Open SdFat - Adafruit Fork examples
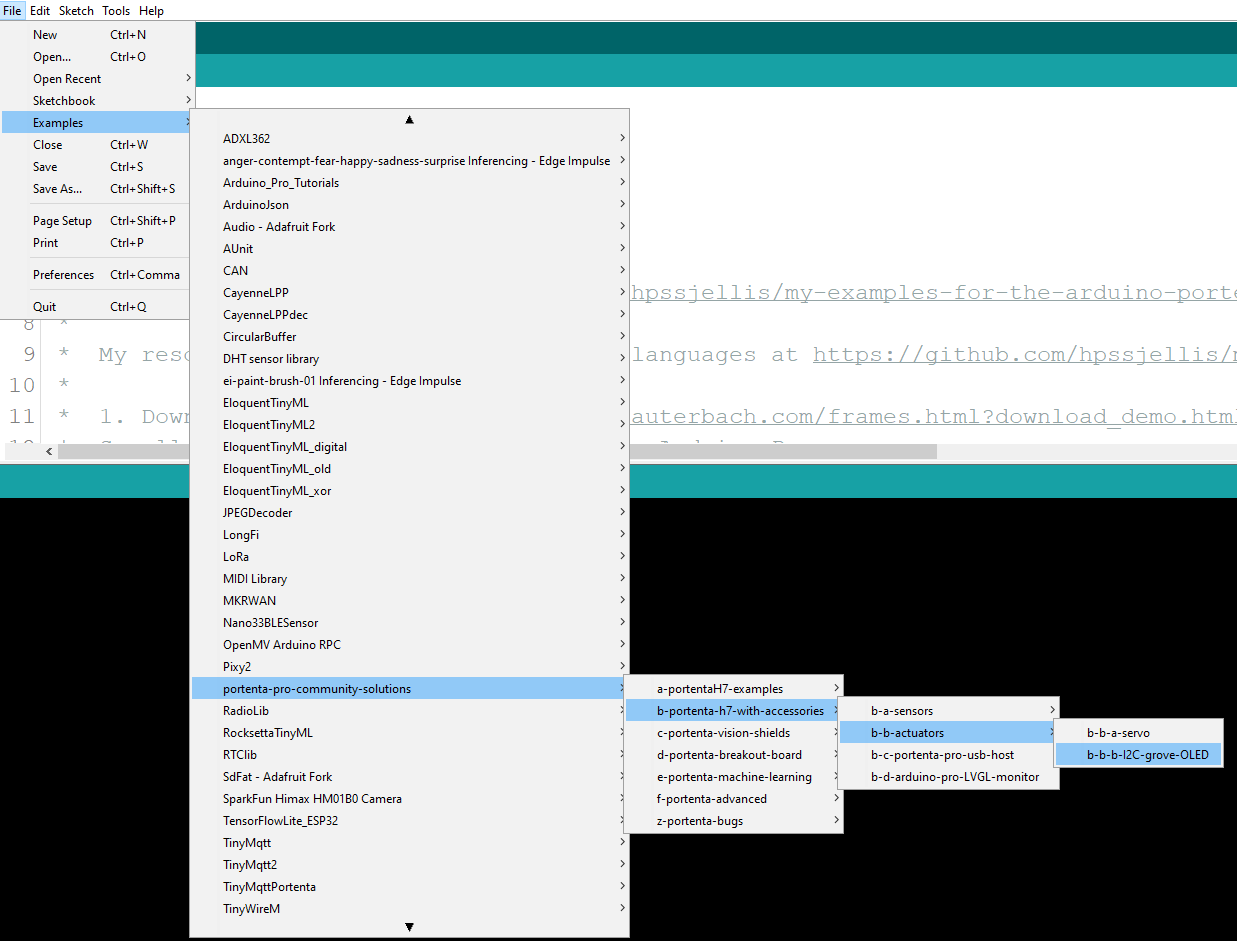 point(410,777)
